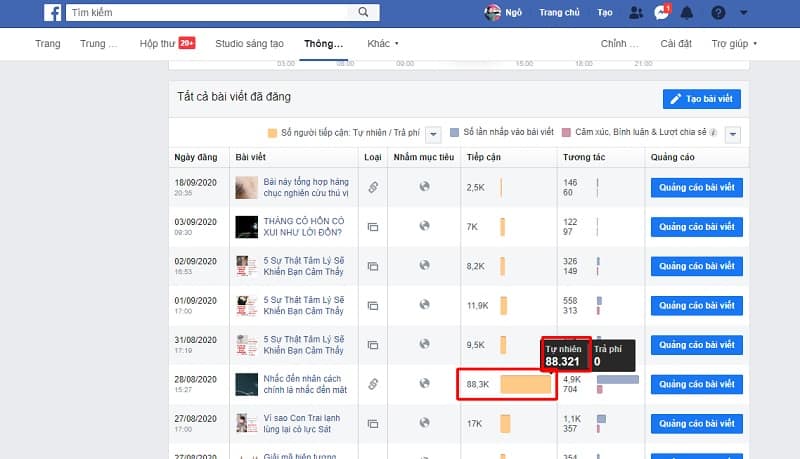Click the Ngày đăng column header
Image resolution: width=800 pixels, height=459 pixels.
(196, 157)
